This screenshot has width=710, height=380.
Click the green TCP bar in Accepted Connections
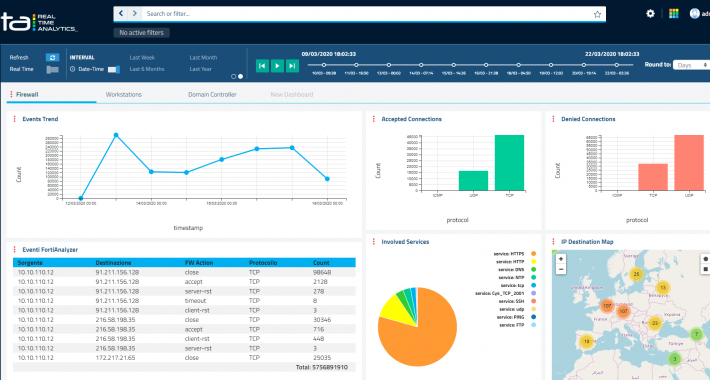point(509,163)
